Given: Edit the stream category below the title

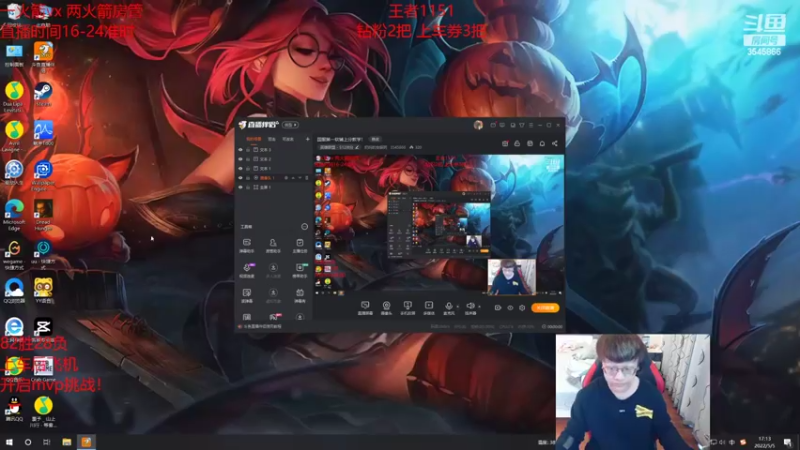Looking at the screenshot, I should (x=338, y=147).
